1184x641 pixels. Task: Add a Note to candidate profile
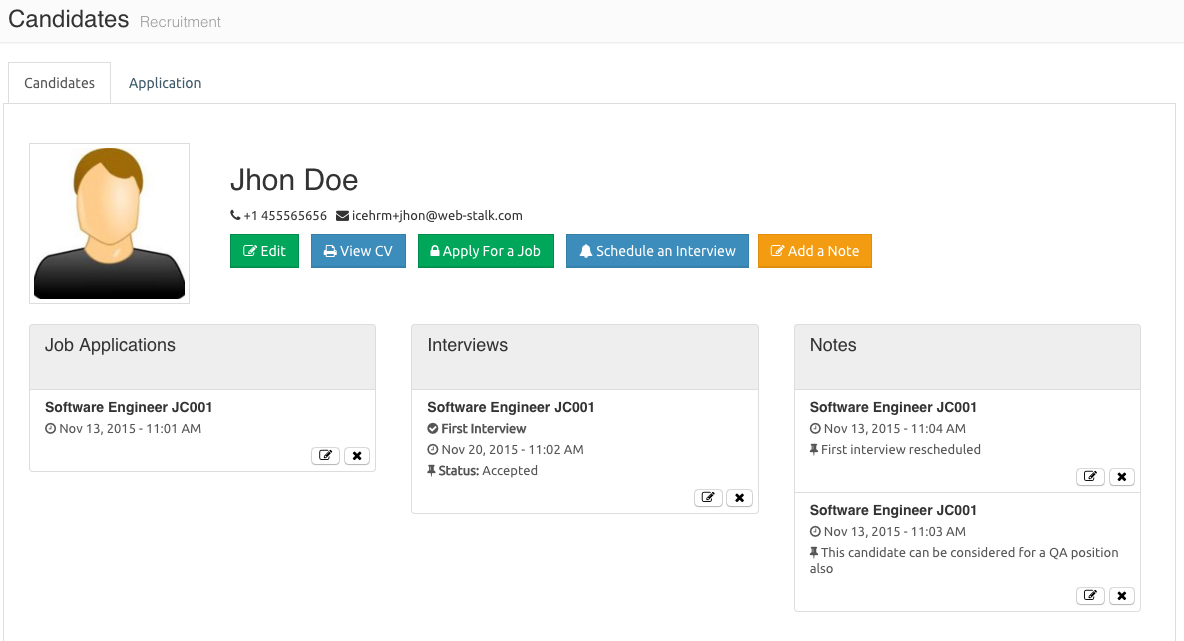coord(814,251)
